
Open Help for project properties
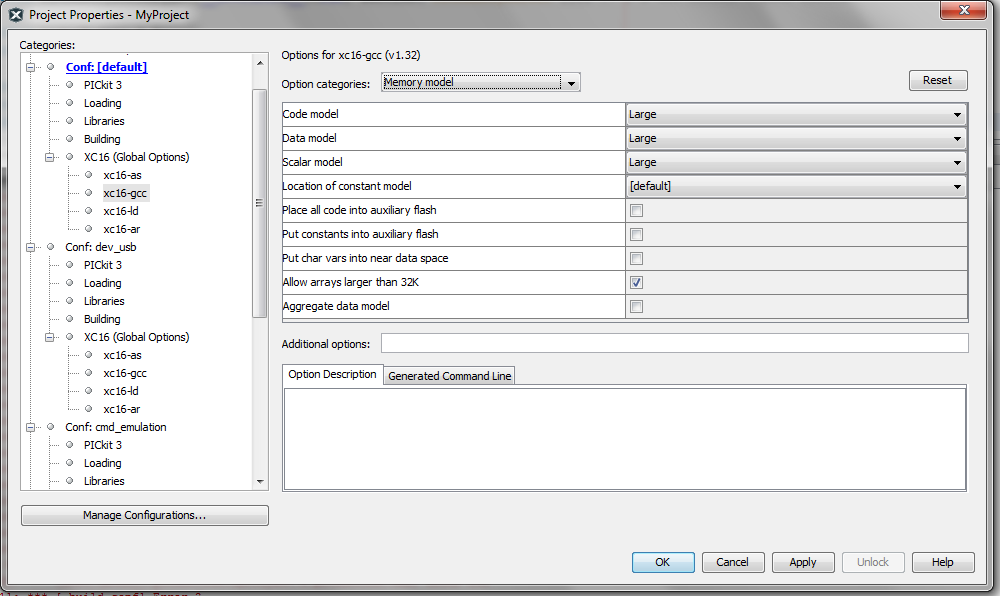pos(943,562)
